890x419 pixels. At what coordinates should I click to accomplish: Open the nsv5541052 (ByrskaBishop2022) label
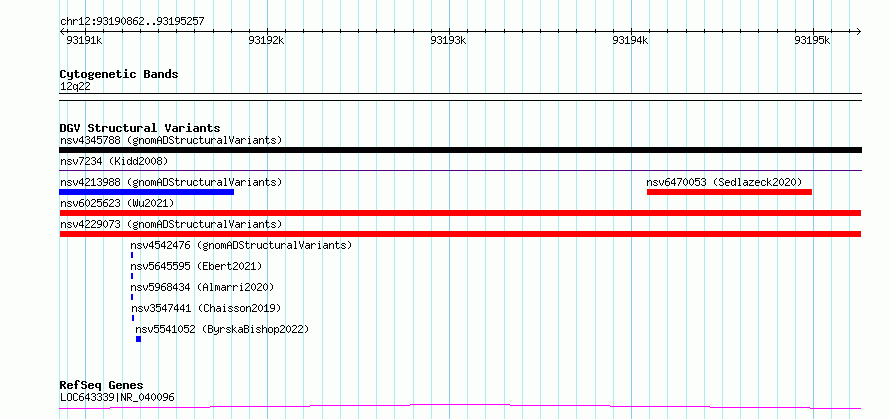[222, 329]
